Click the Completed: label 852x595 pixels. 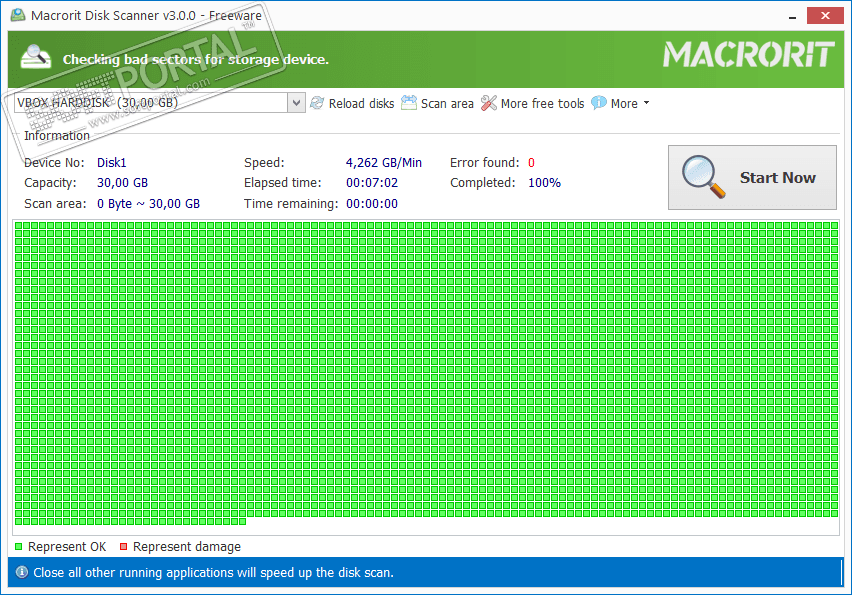[483, 183]
